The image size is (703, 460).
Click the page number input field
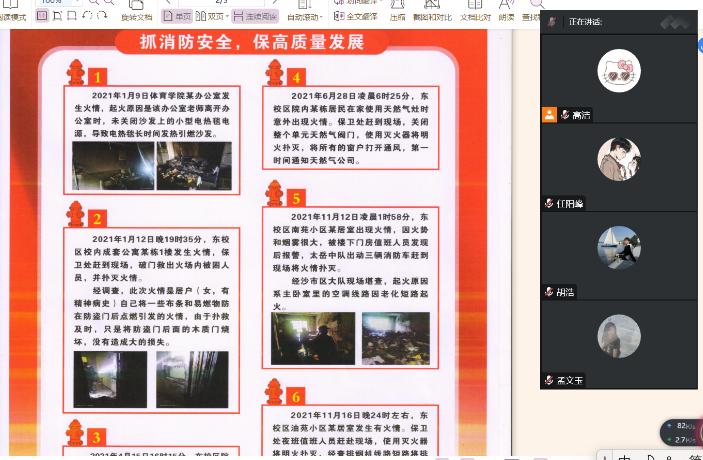point(222,2)
